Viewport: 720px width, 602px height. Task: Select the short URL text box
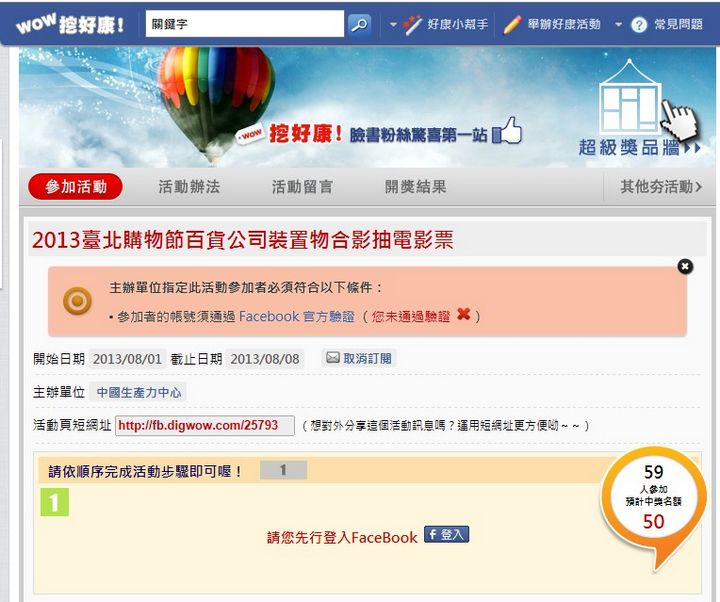(205, 425)
